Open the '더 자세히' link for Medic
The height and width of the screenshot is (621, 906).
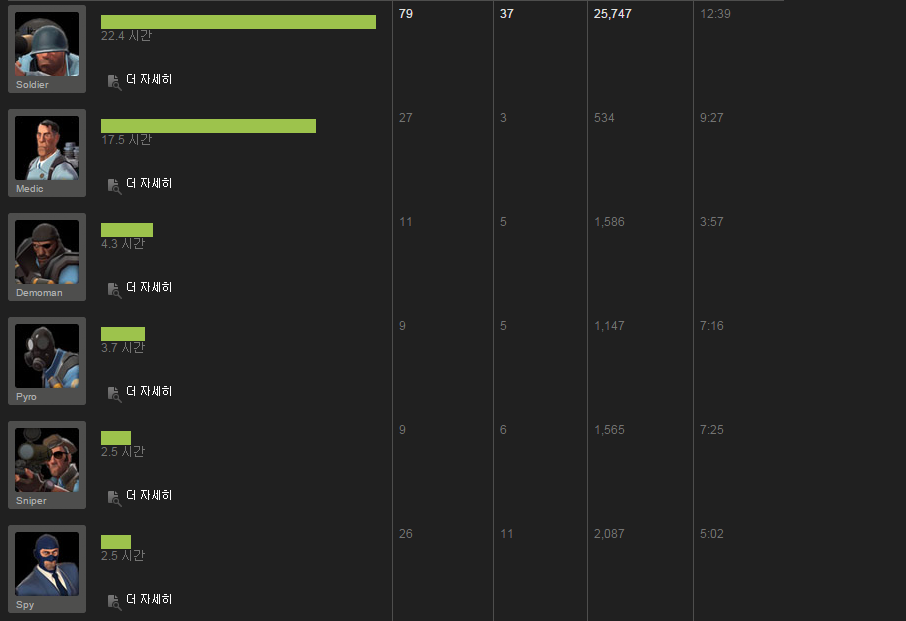149,183
